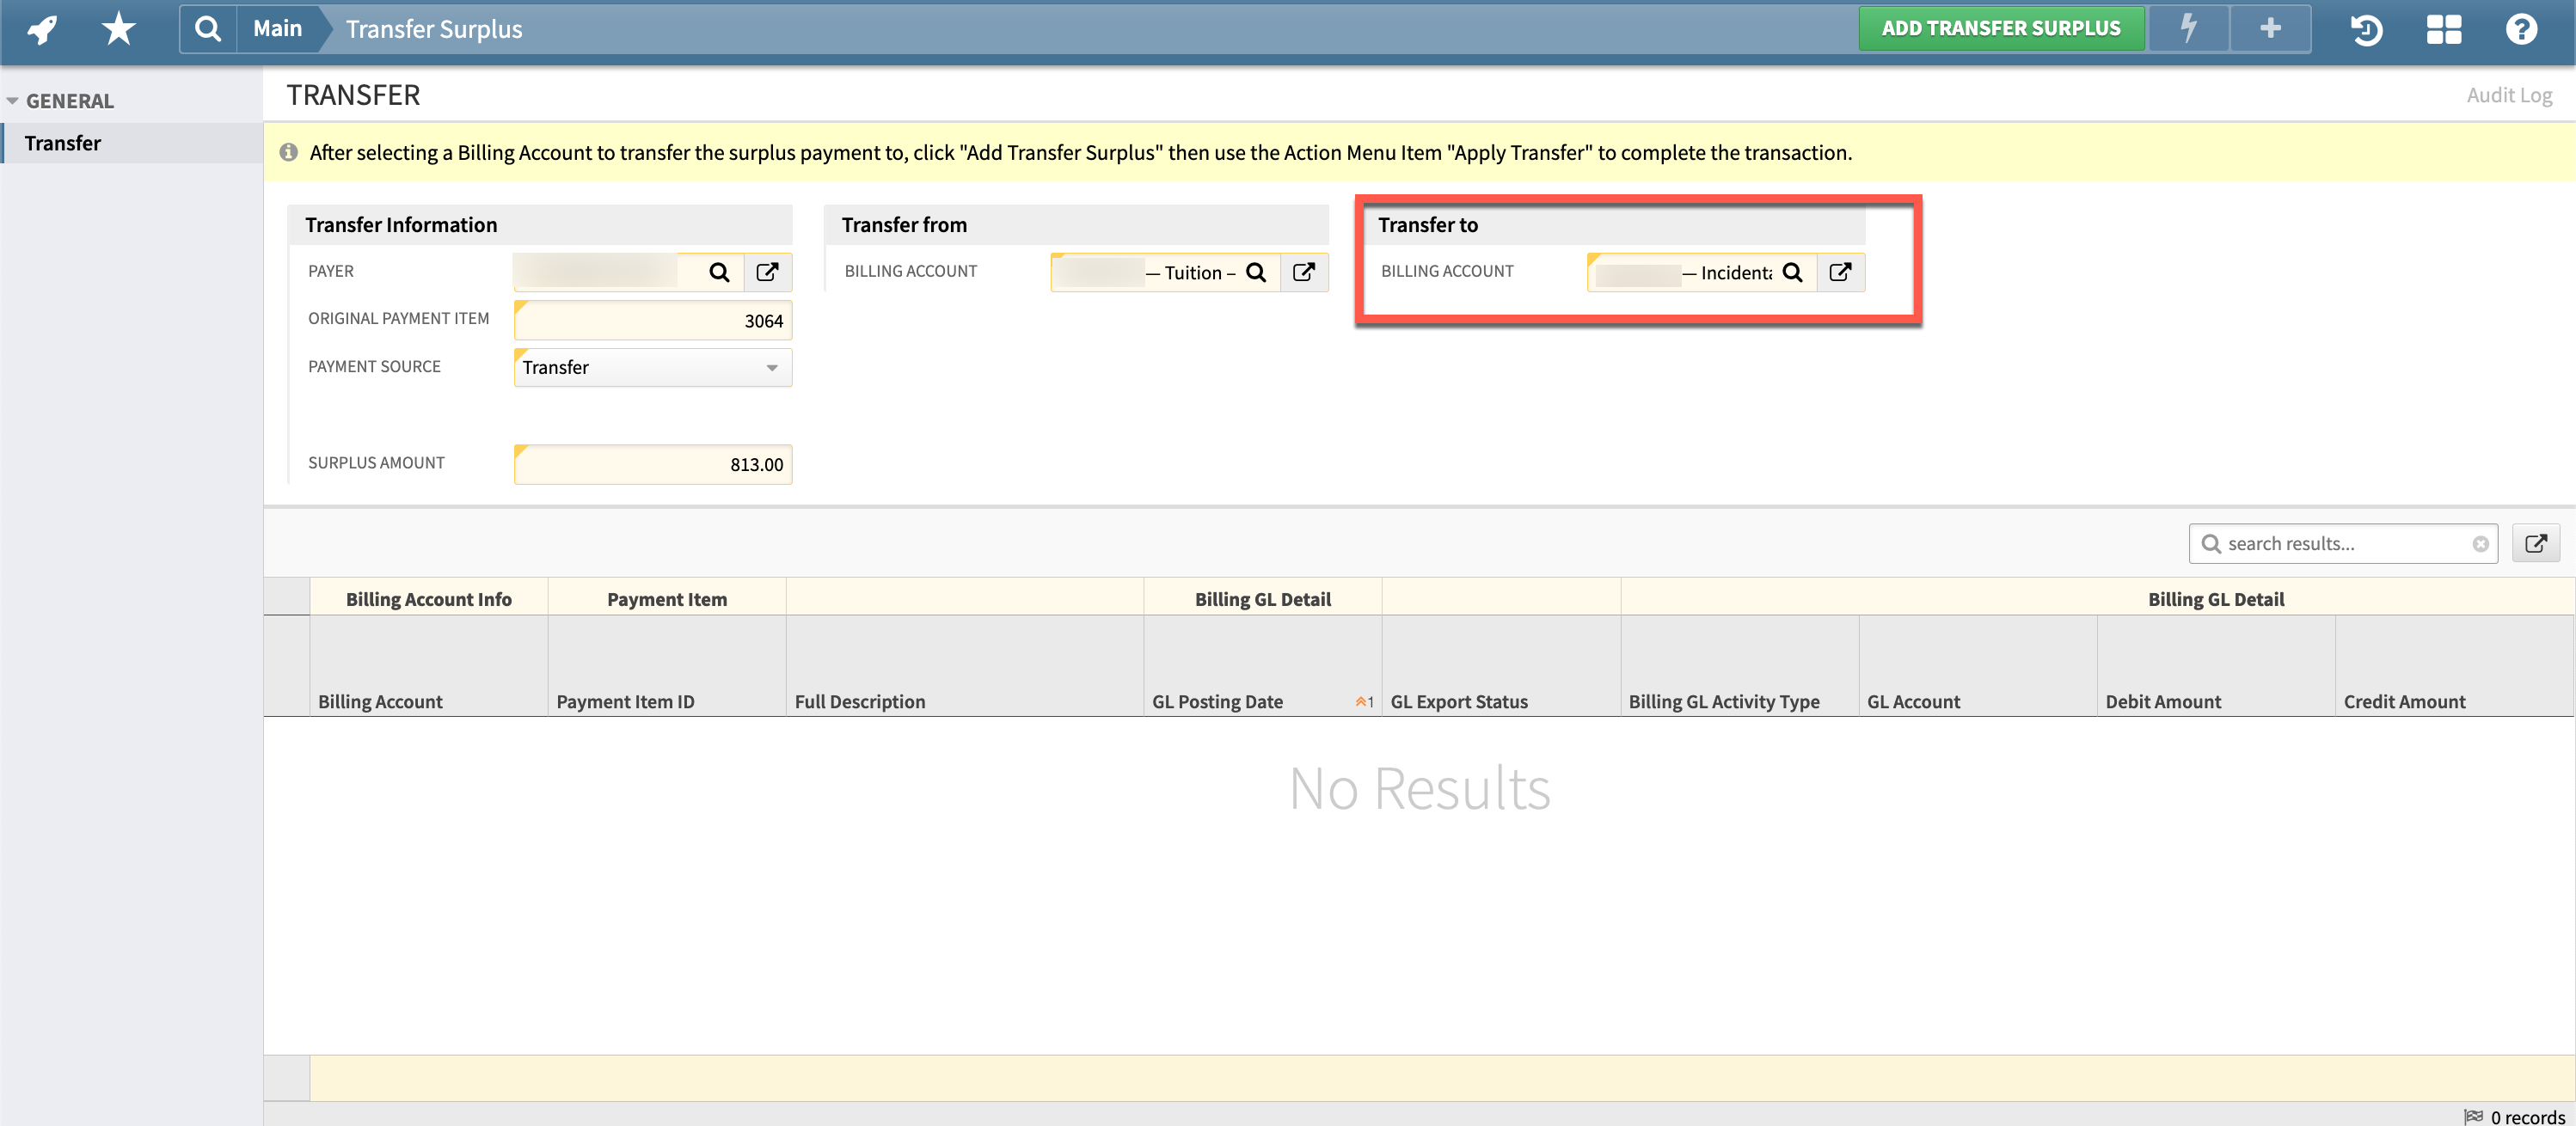Open favorites via the star icon
Image resolution: width=2576 pixels, height=1126 pixels.
pos(117,28)
